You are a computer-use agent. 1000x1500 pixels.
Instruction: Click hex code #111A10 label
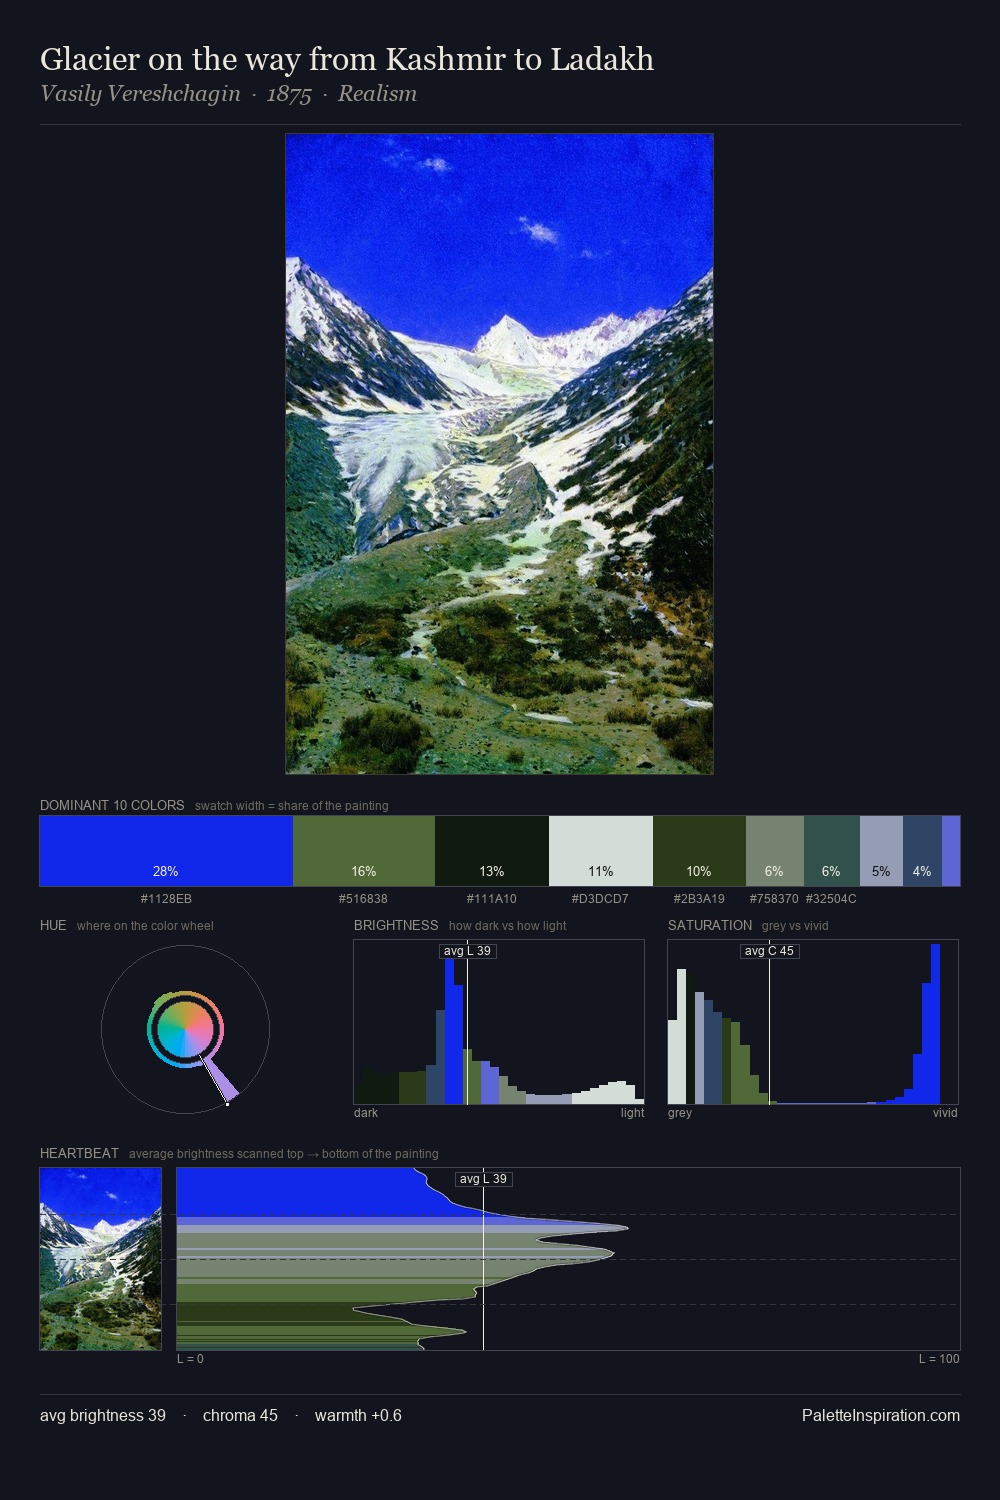point(491,899)
